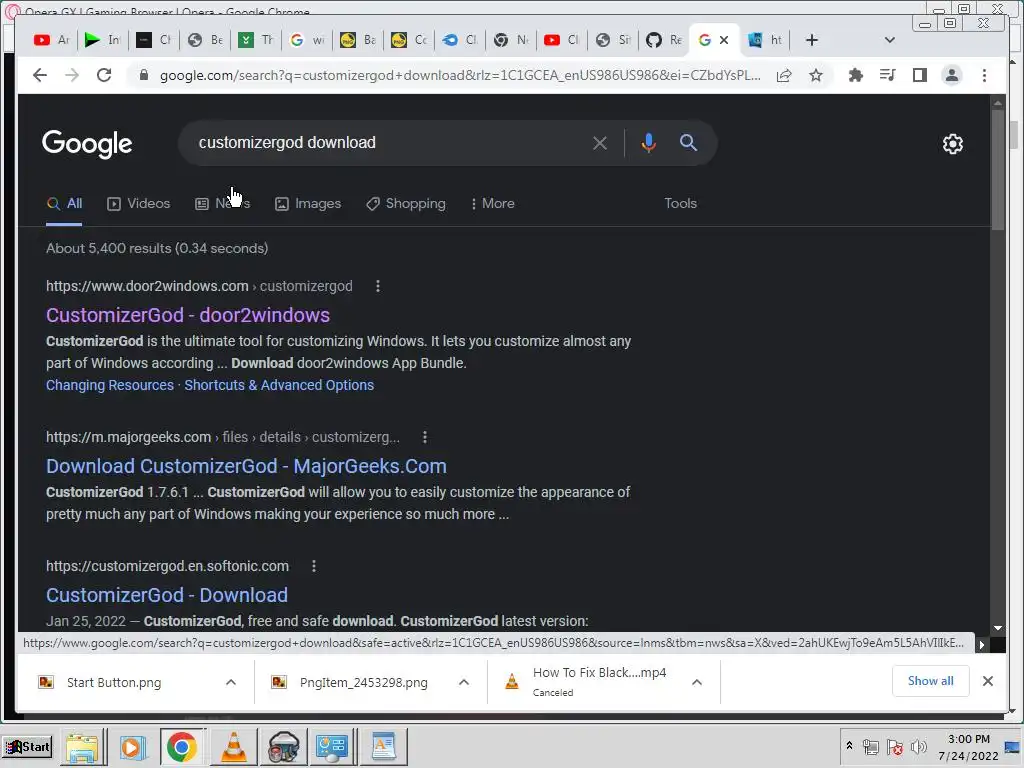
Task: Expand Start Button.png download options
Action: 231,682
